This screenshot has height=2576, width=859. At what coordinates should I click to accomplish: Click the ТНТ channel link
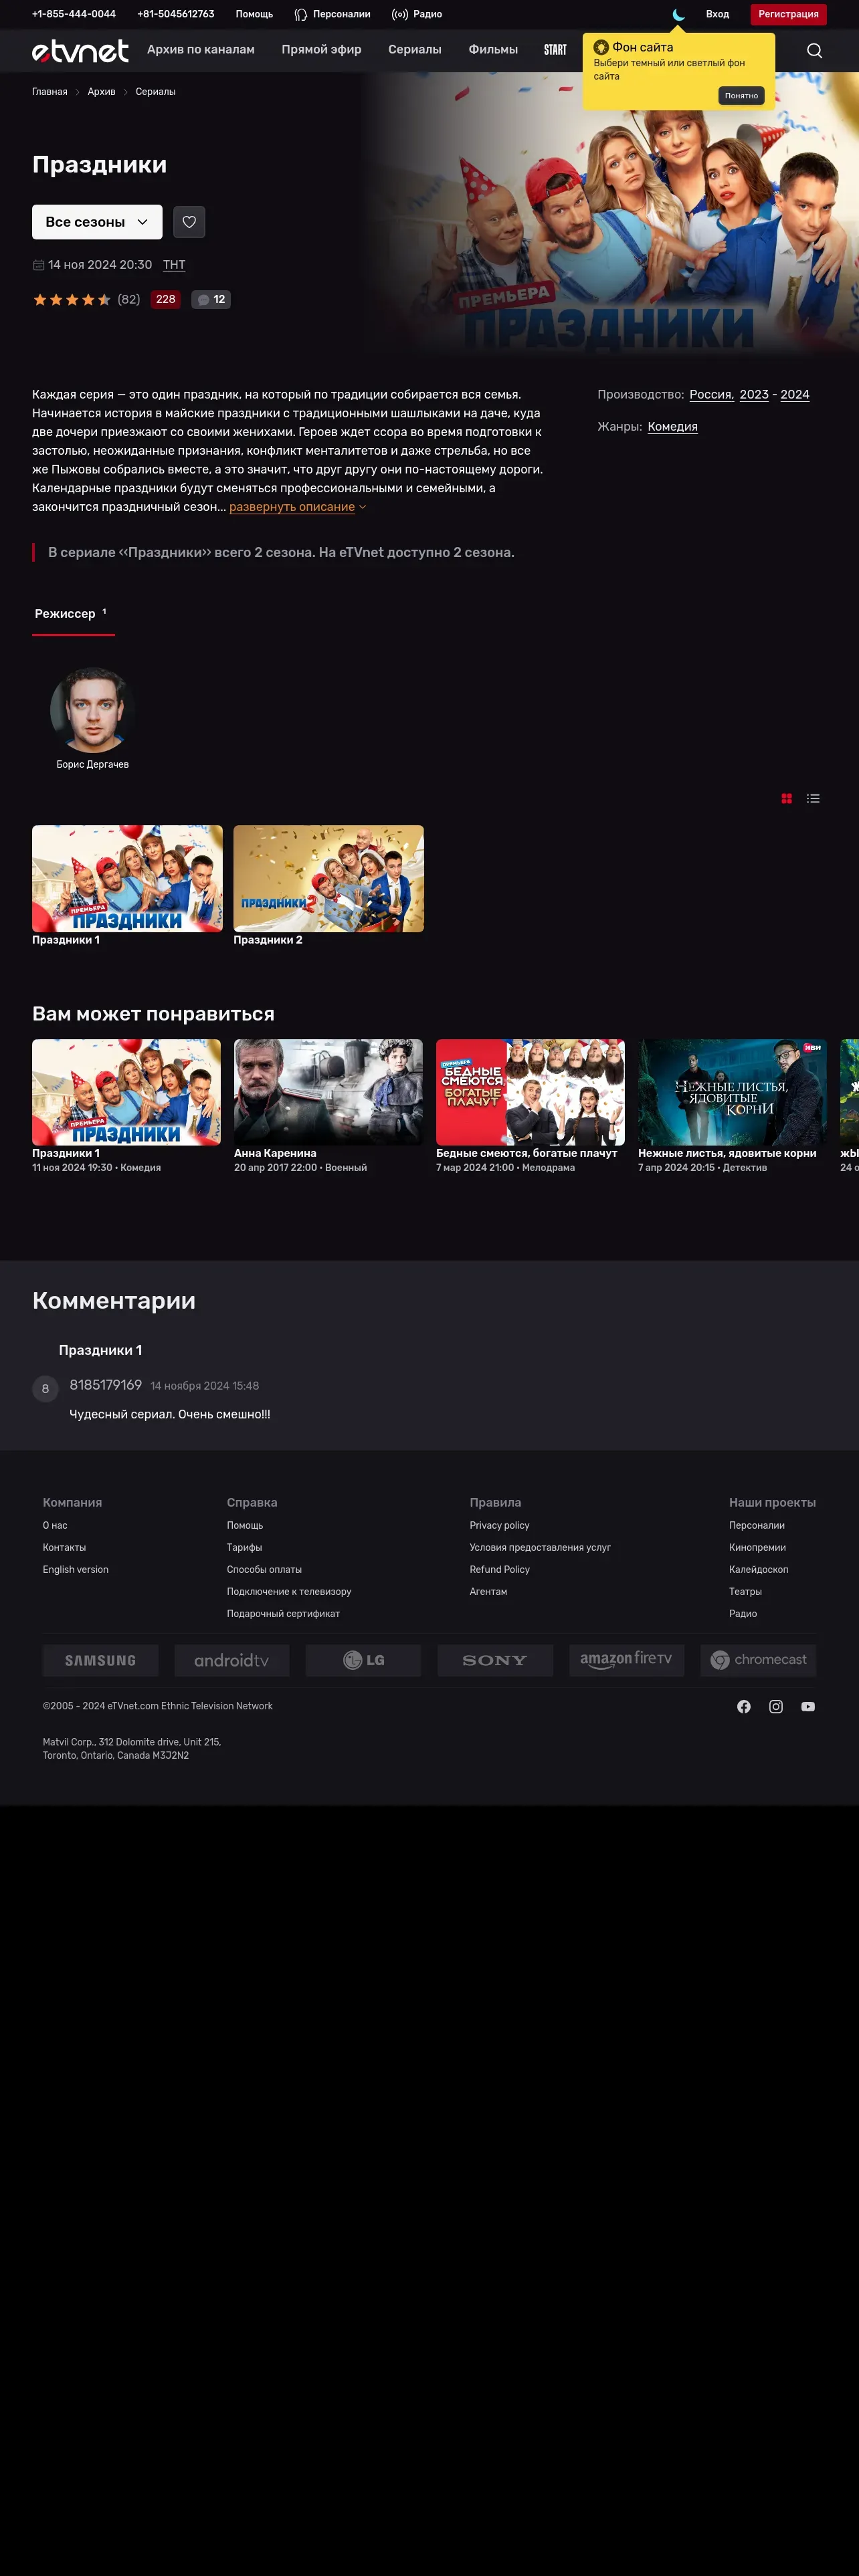(x=174, y=265)
